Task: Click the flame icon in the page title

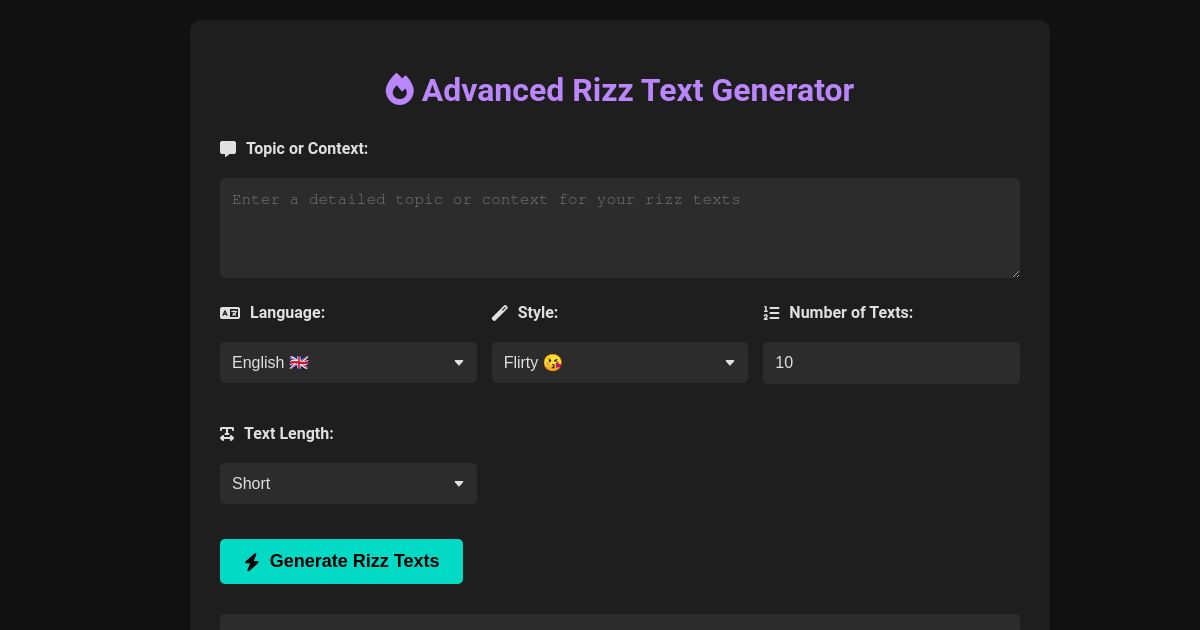Action: tap(399, 90)
